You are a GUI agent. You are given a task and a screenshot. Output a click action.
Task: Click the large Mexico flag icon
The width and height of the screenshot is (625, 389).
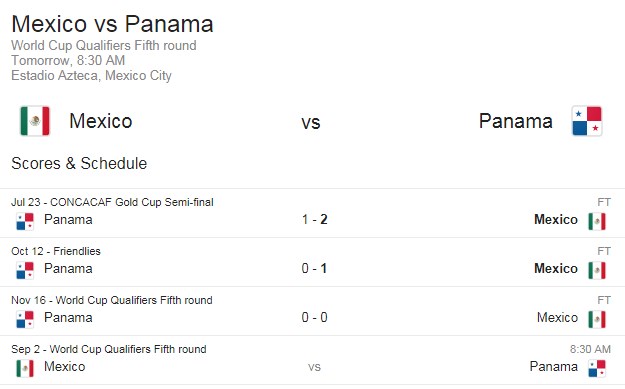click(x=35, y=121)
